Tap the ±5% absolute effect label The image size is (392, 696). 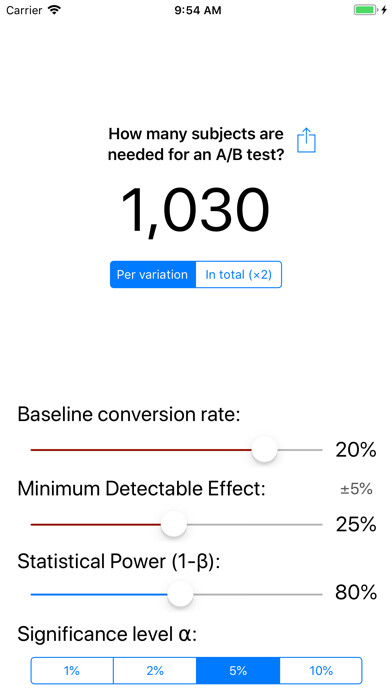click(x=356, y=489)
